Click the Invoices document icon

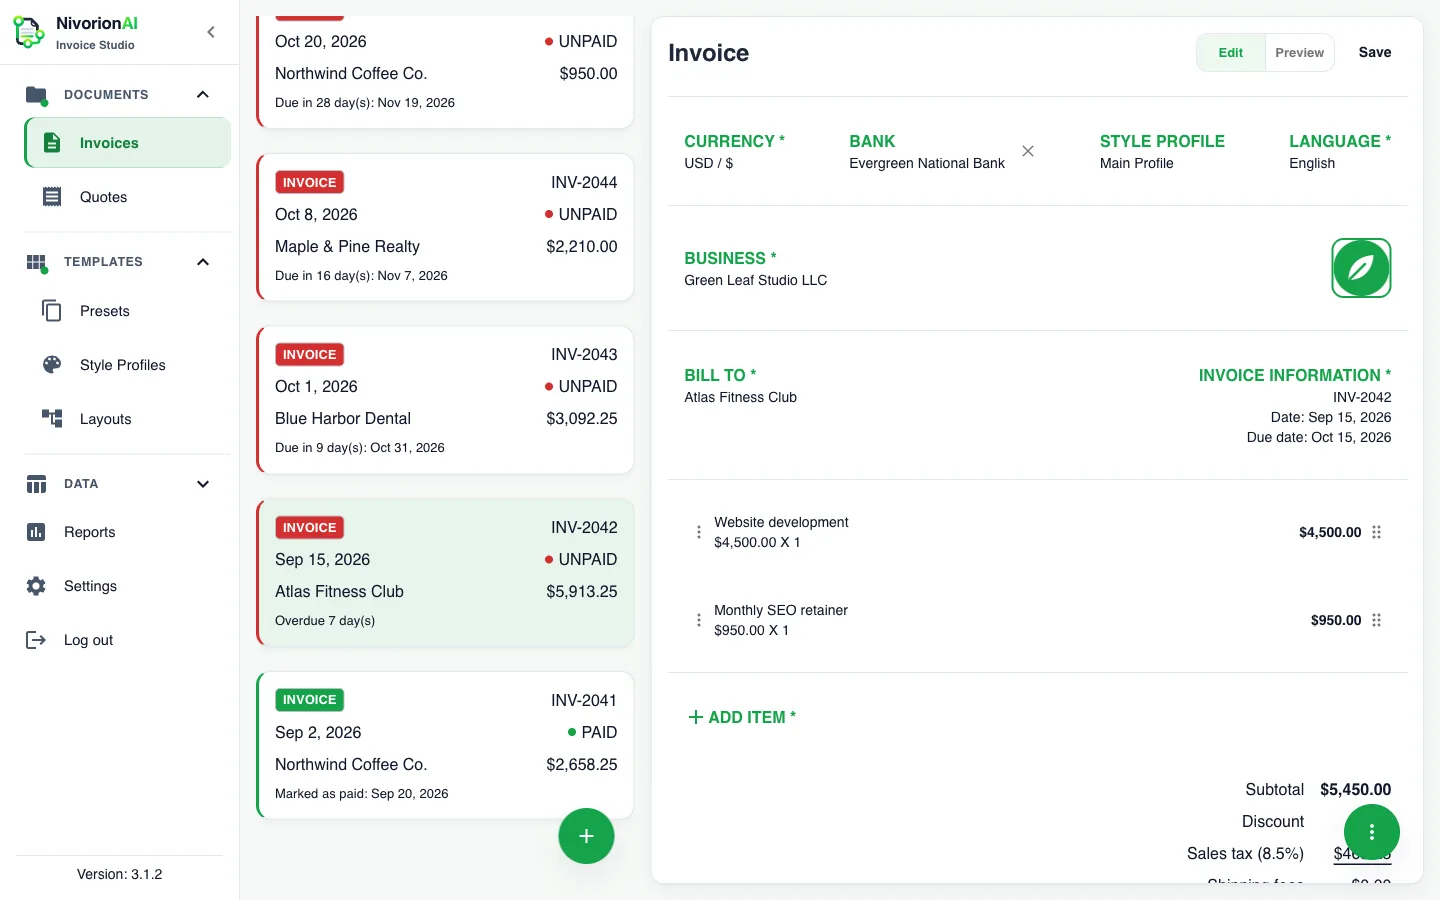(52, 143)
